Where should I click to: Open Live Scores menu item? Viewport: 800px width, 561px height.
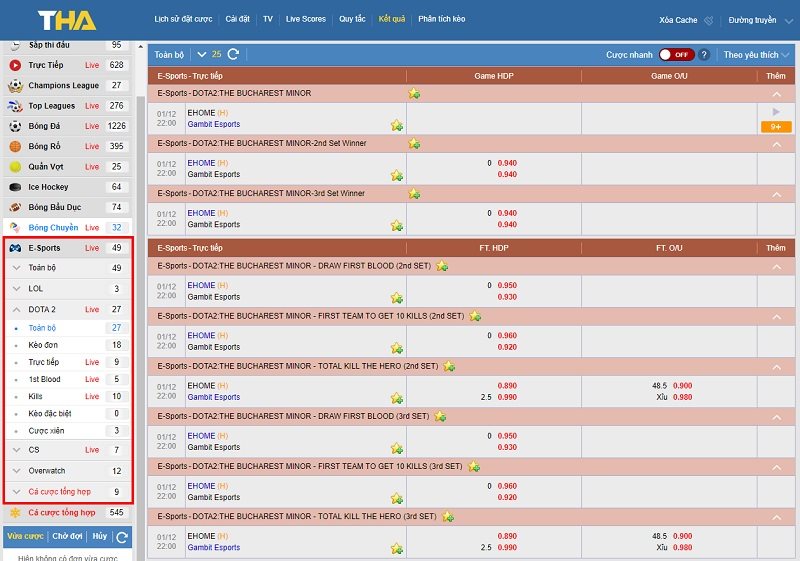306,19
